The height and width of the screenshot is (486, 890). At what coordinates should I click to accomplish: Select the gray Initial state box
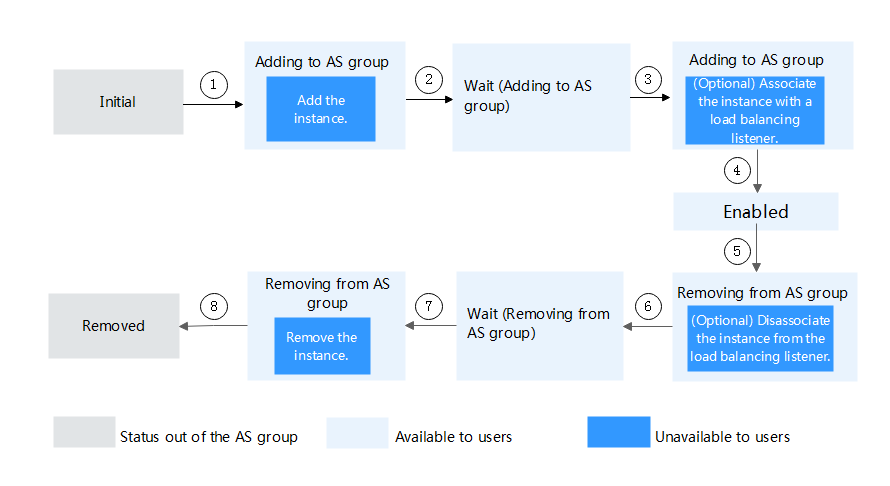(x=118, y=102)
